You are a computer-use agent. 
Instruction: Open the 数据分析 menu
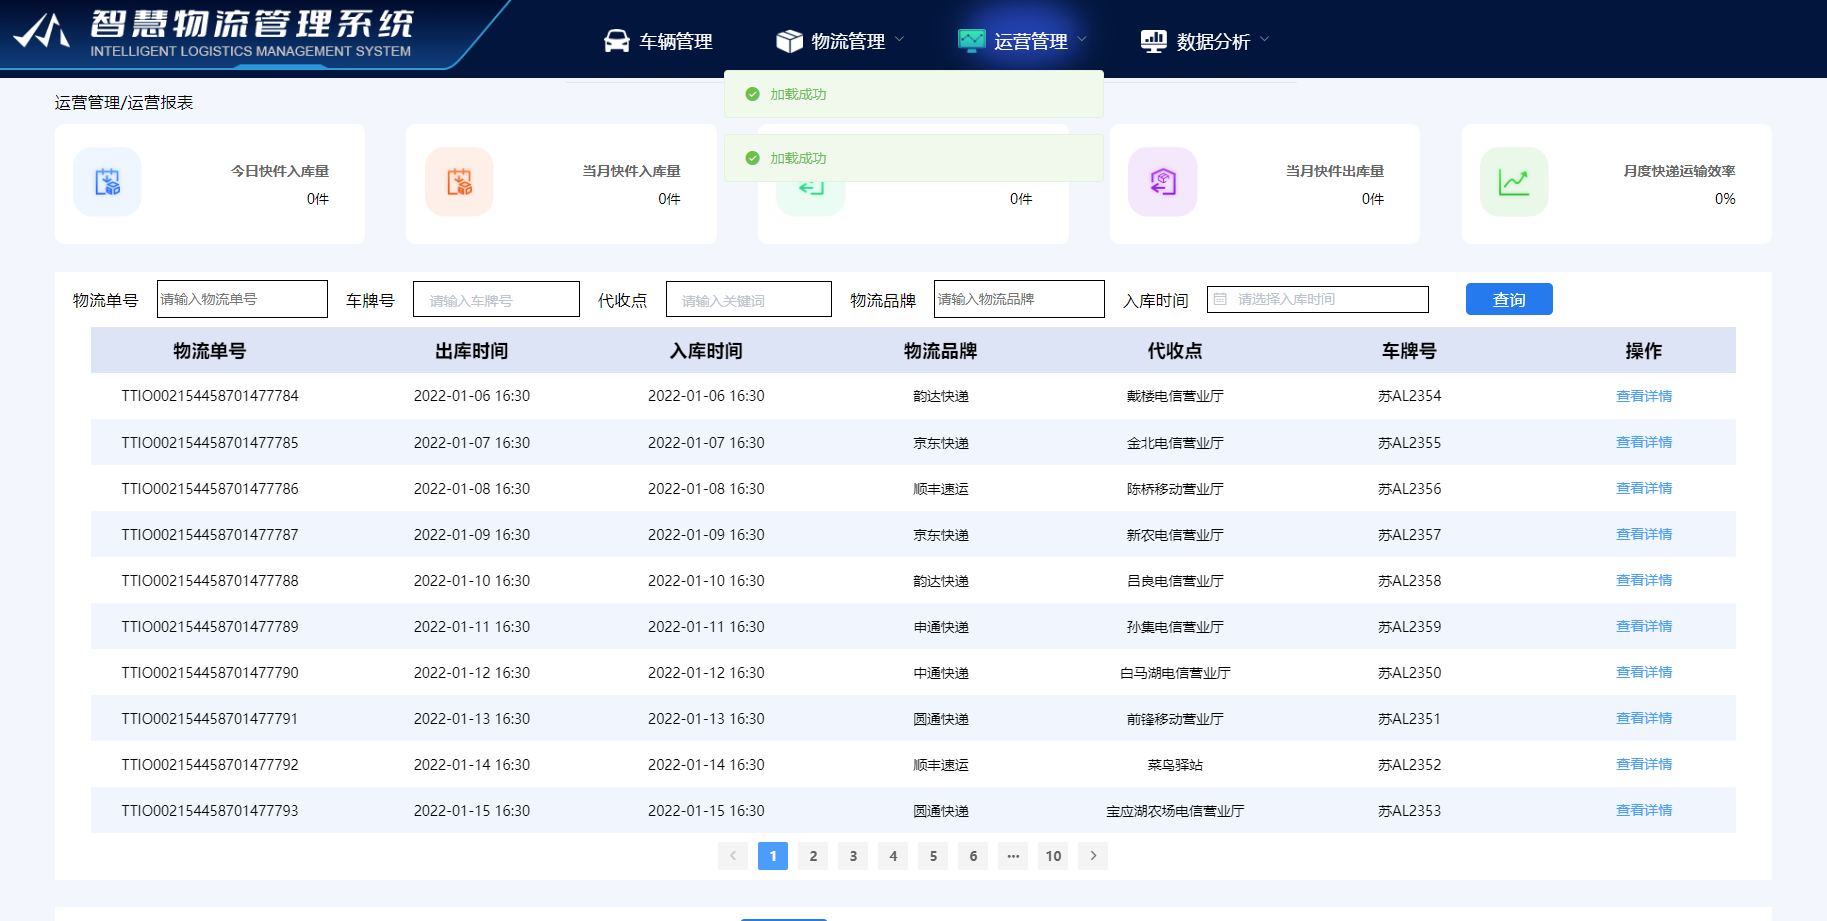pyautogui.click(x=1204, y=41)
